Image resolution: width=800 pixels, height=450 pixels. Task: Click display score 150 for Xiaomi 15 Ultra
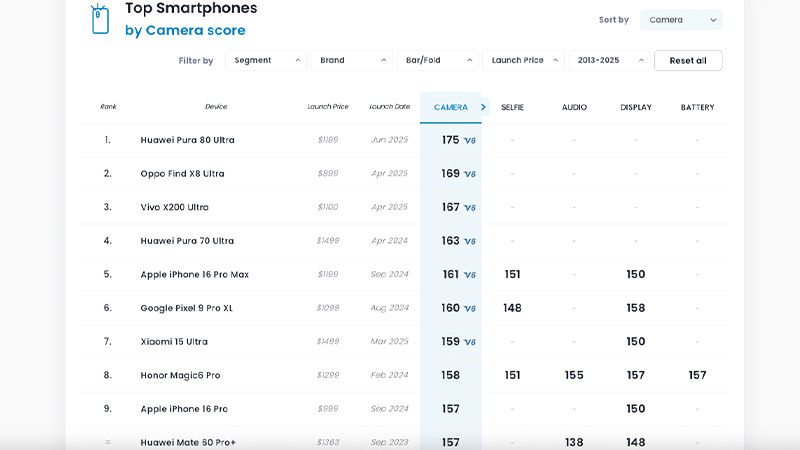(636, 342)
